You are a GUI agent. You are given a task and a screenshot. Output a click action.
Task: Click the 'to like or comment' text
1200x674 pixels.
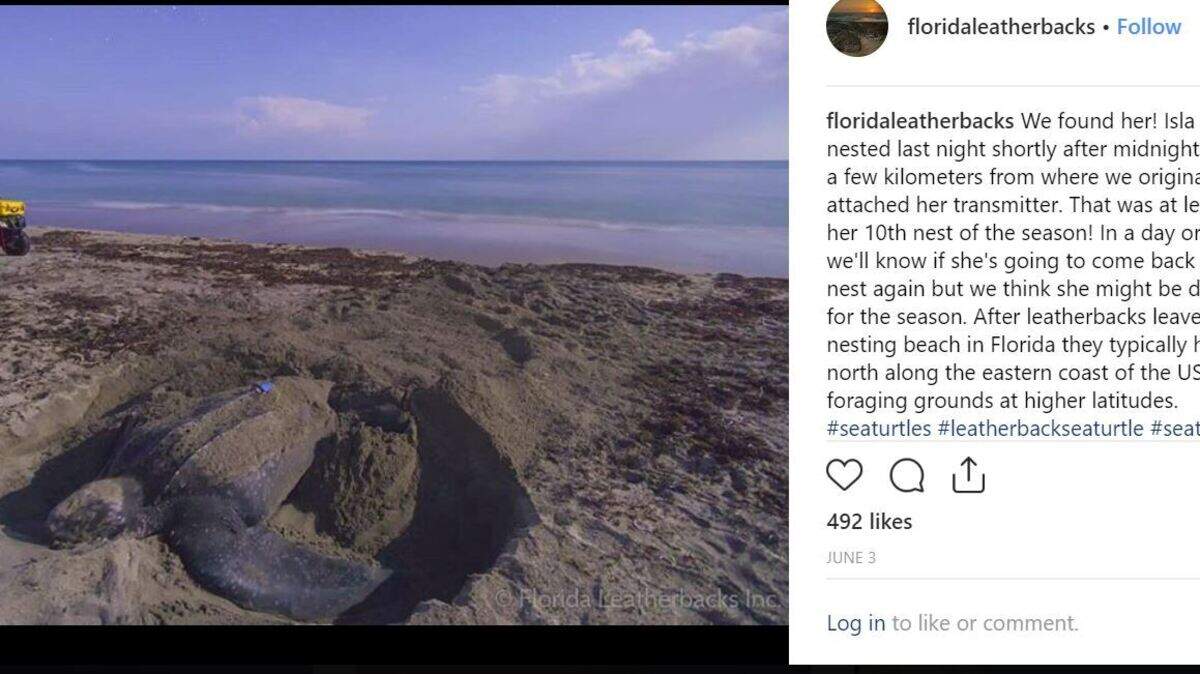click(985, 623)
